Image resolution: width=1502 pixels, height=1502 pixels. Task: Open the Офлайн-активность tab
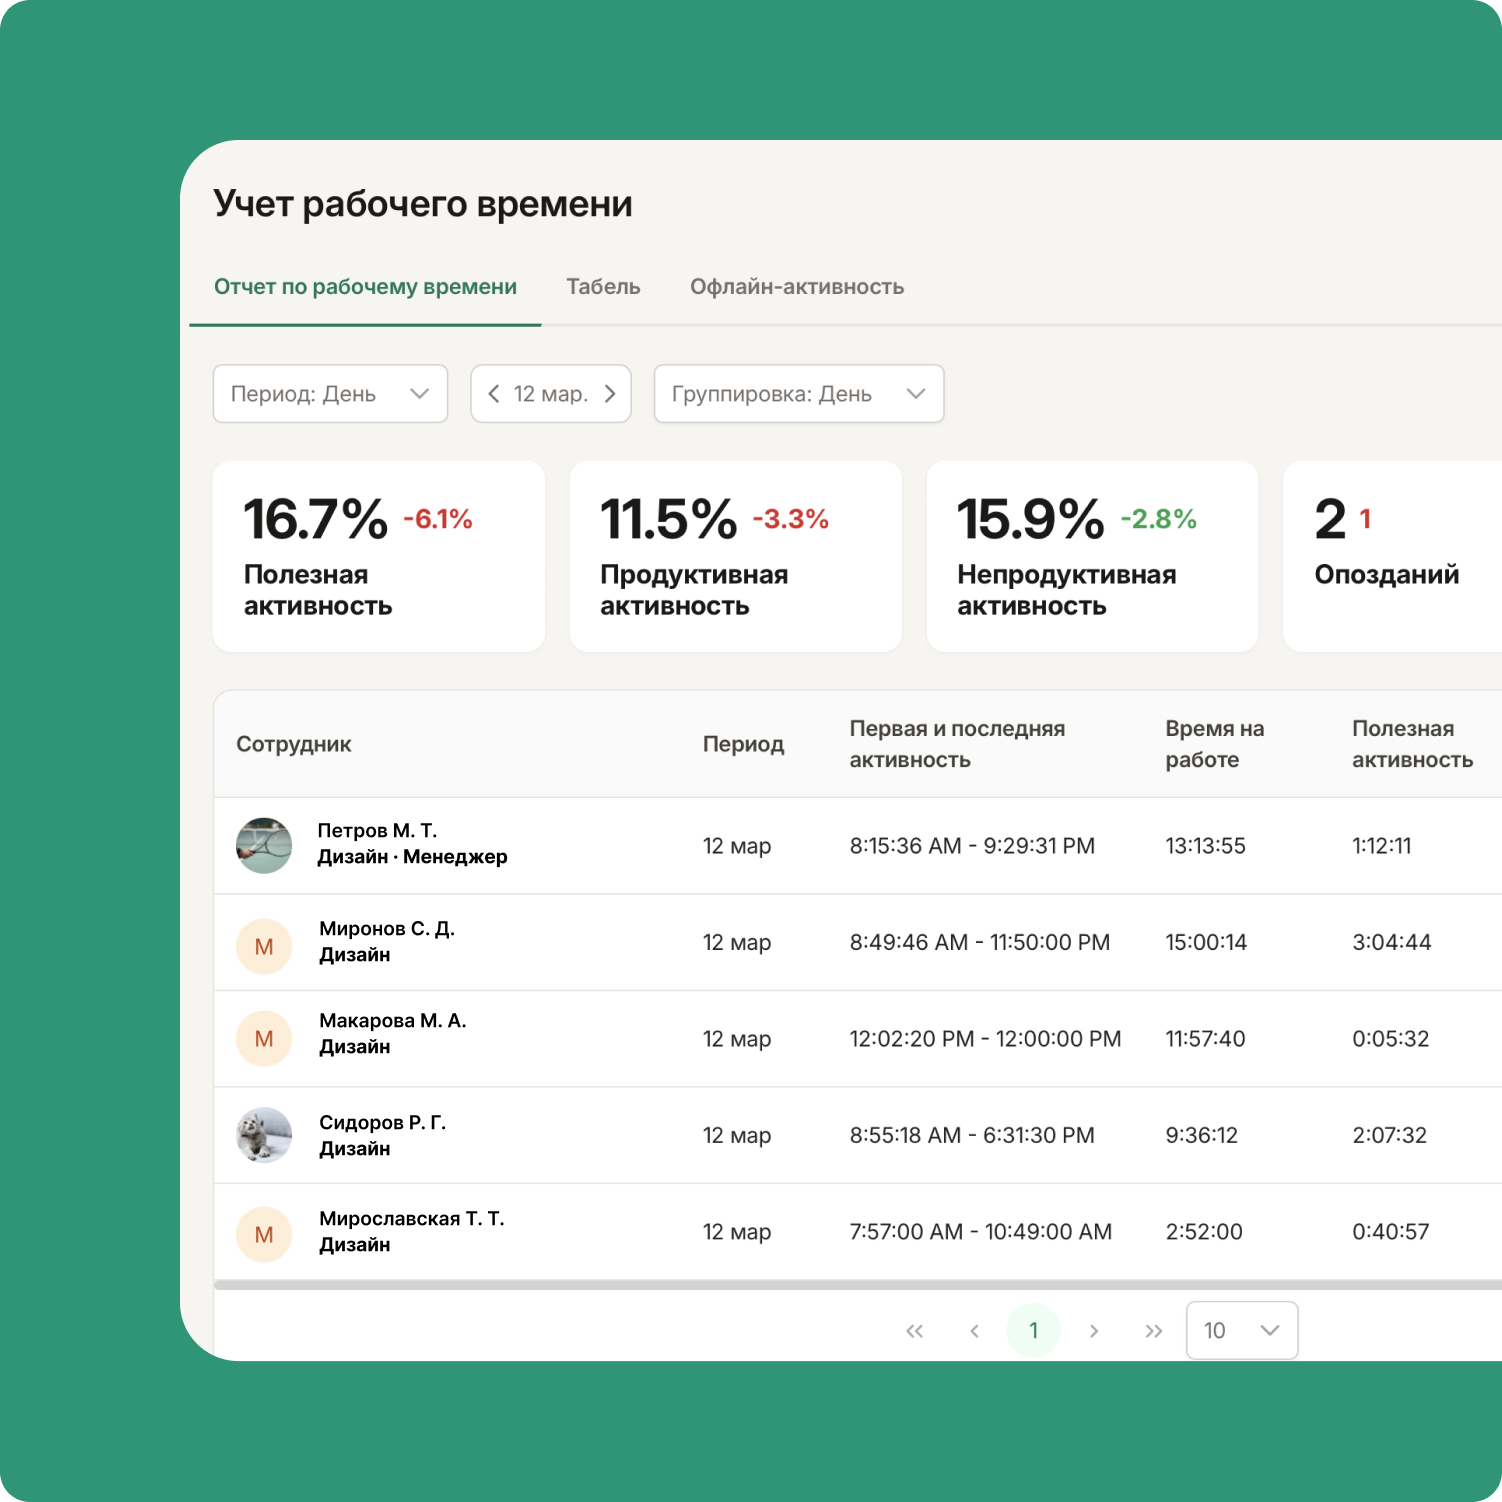pyautogui.click(x=796, y=287)
